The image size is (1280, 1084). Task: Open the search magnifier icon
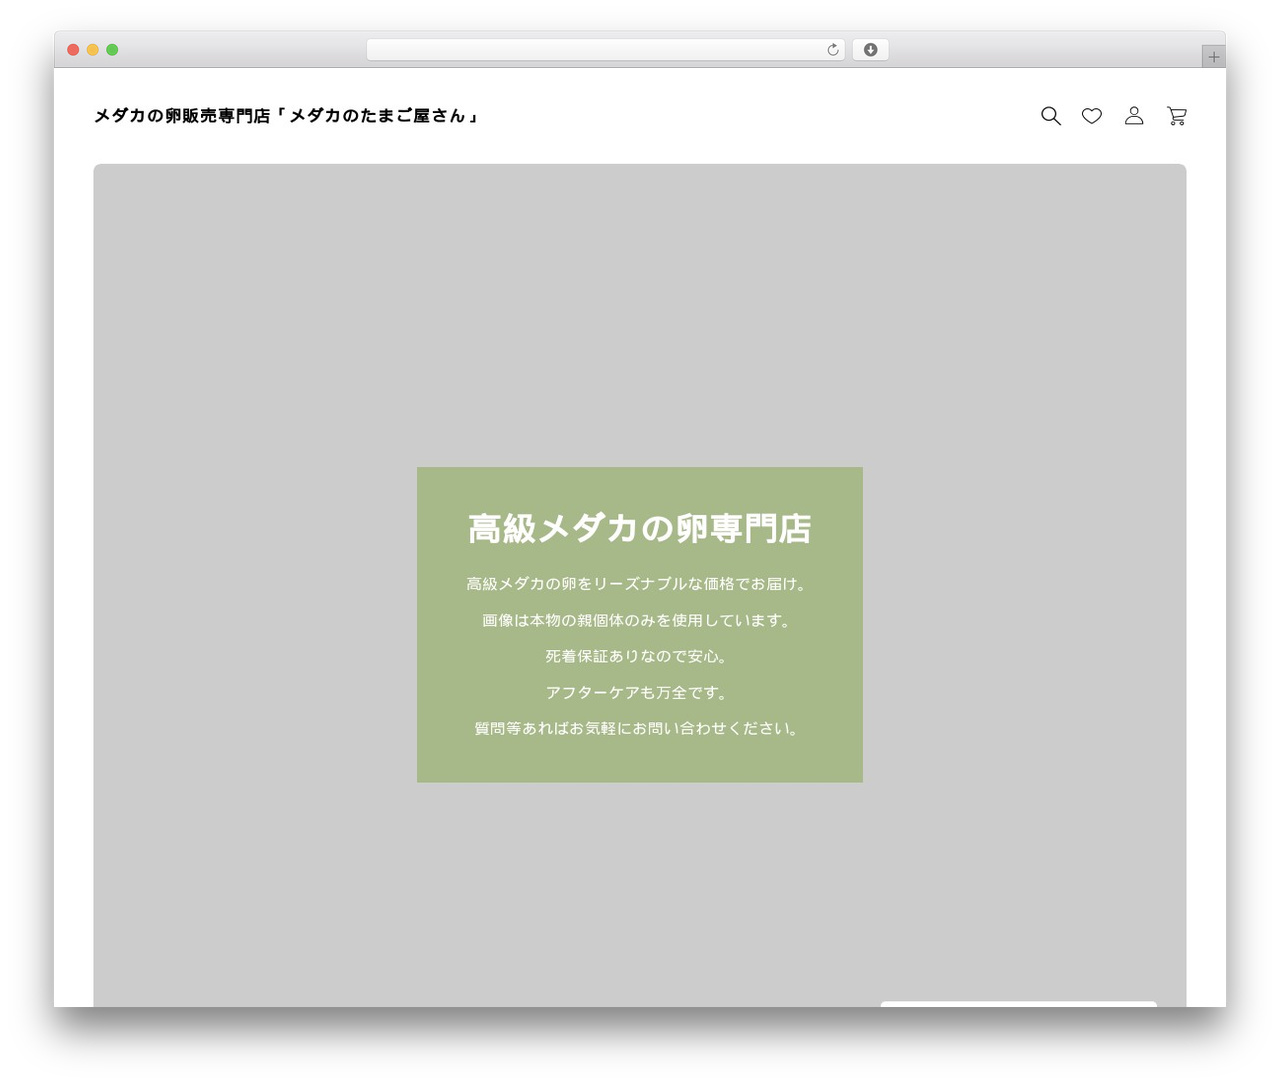point(1050,116)
